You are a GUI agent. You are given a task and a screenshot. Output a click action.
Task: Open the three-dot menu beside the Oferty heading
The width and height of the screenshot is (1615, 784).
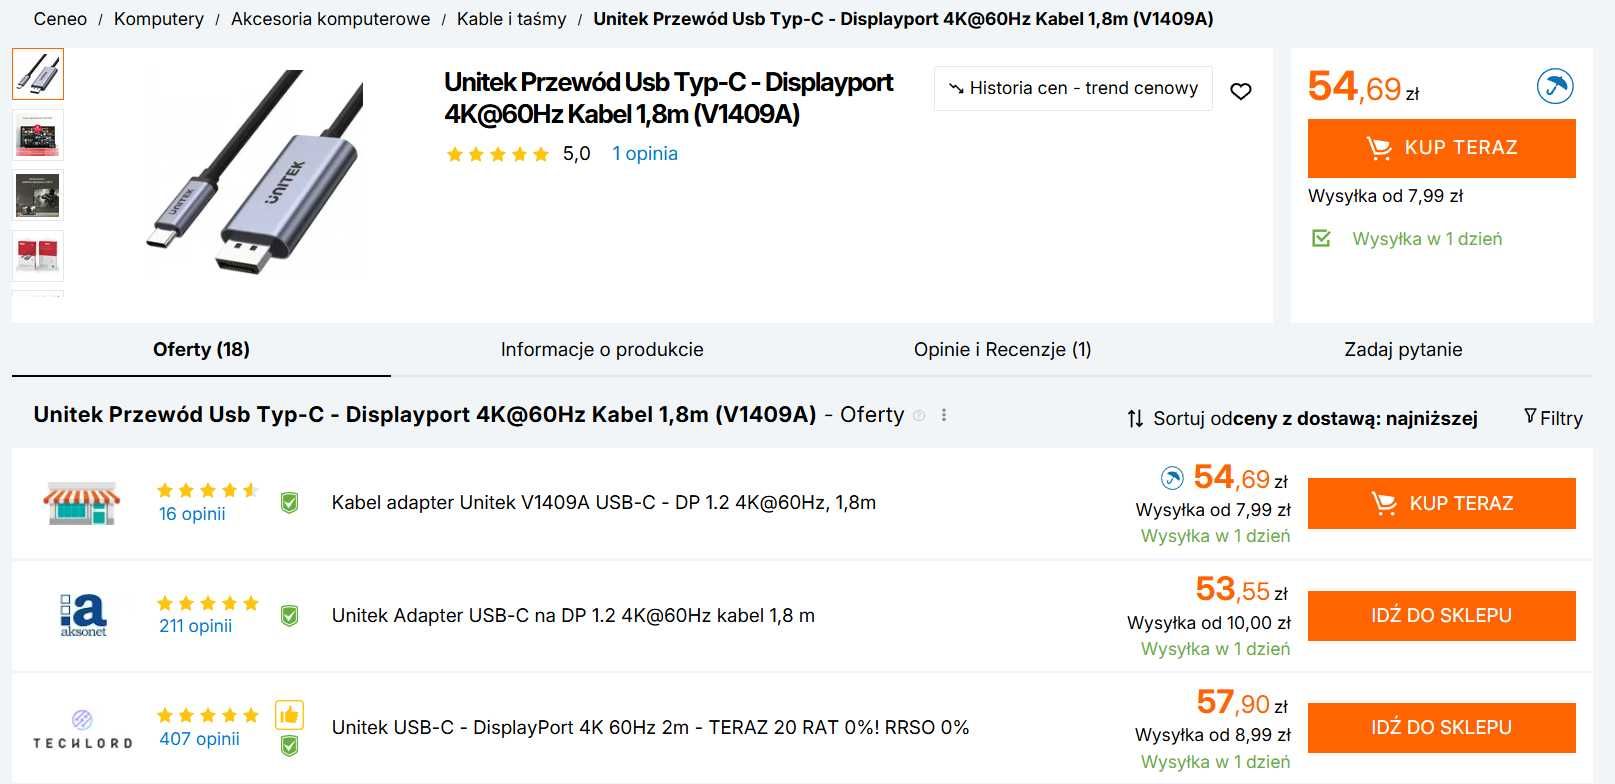(944, 415)
